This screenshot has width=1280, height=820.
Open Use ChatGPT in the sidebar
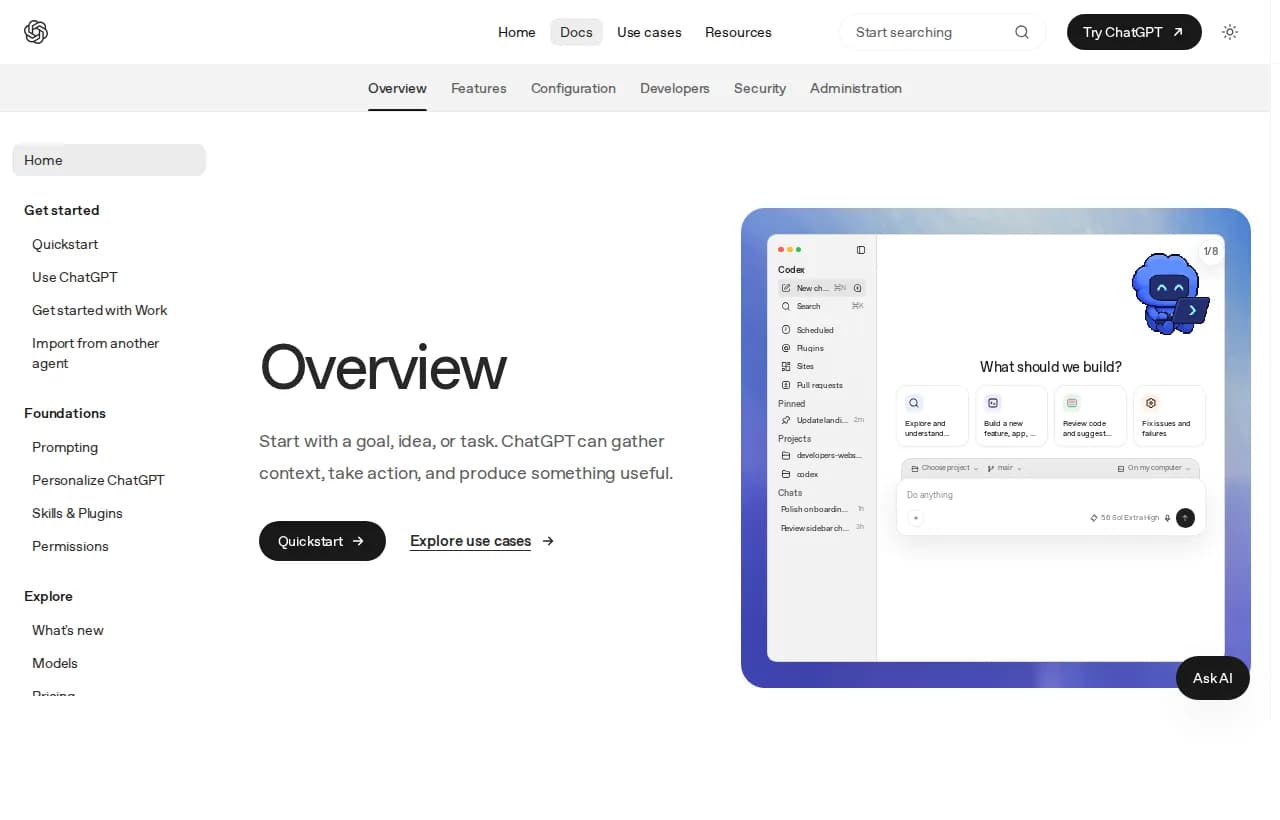coord(75,277)
